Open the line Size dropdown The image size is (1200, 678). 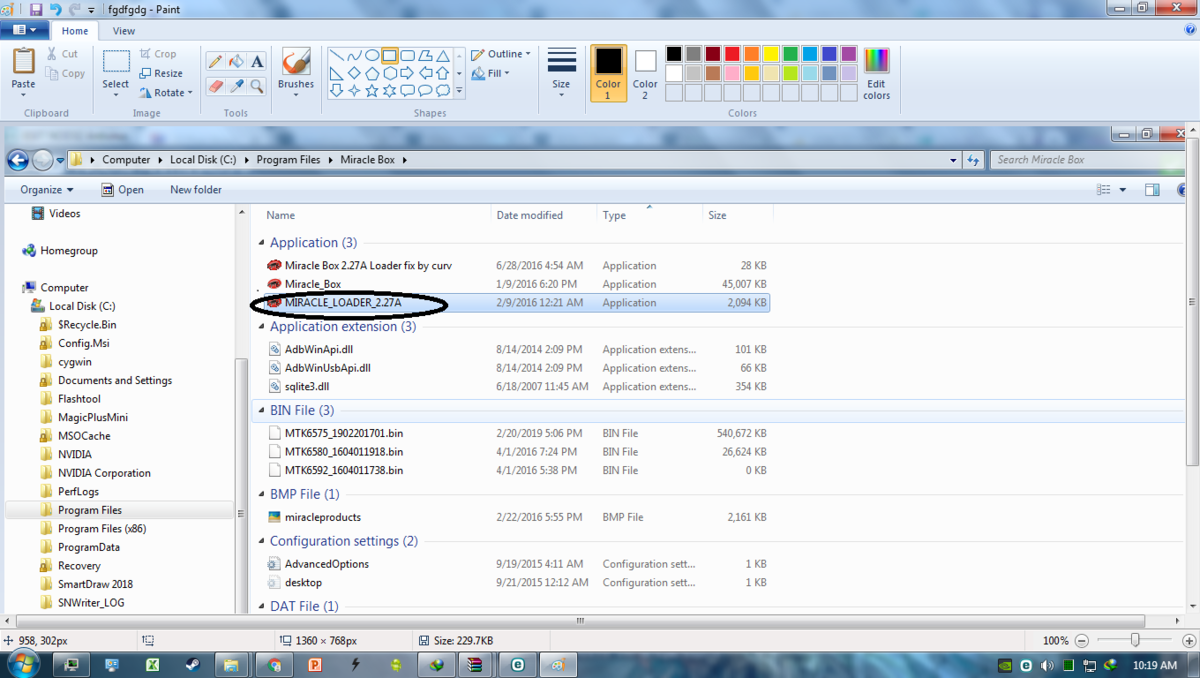[562, 72]
